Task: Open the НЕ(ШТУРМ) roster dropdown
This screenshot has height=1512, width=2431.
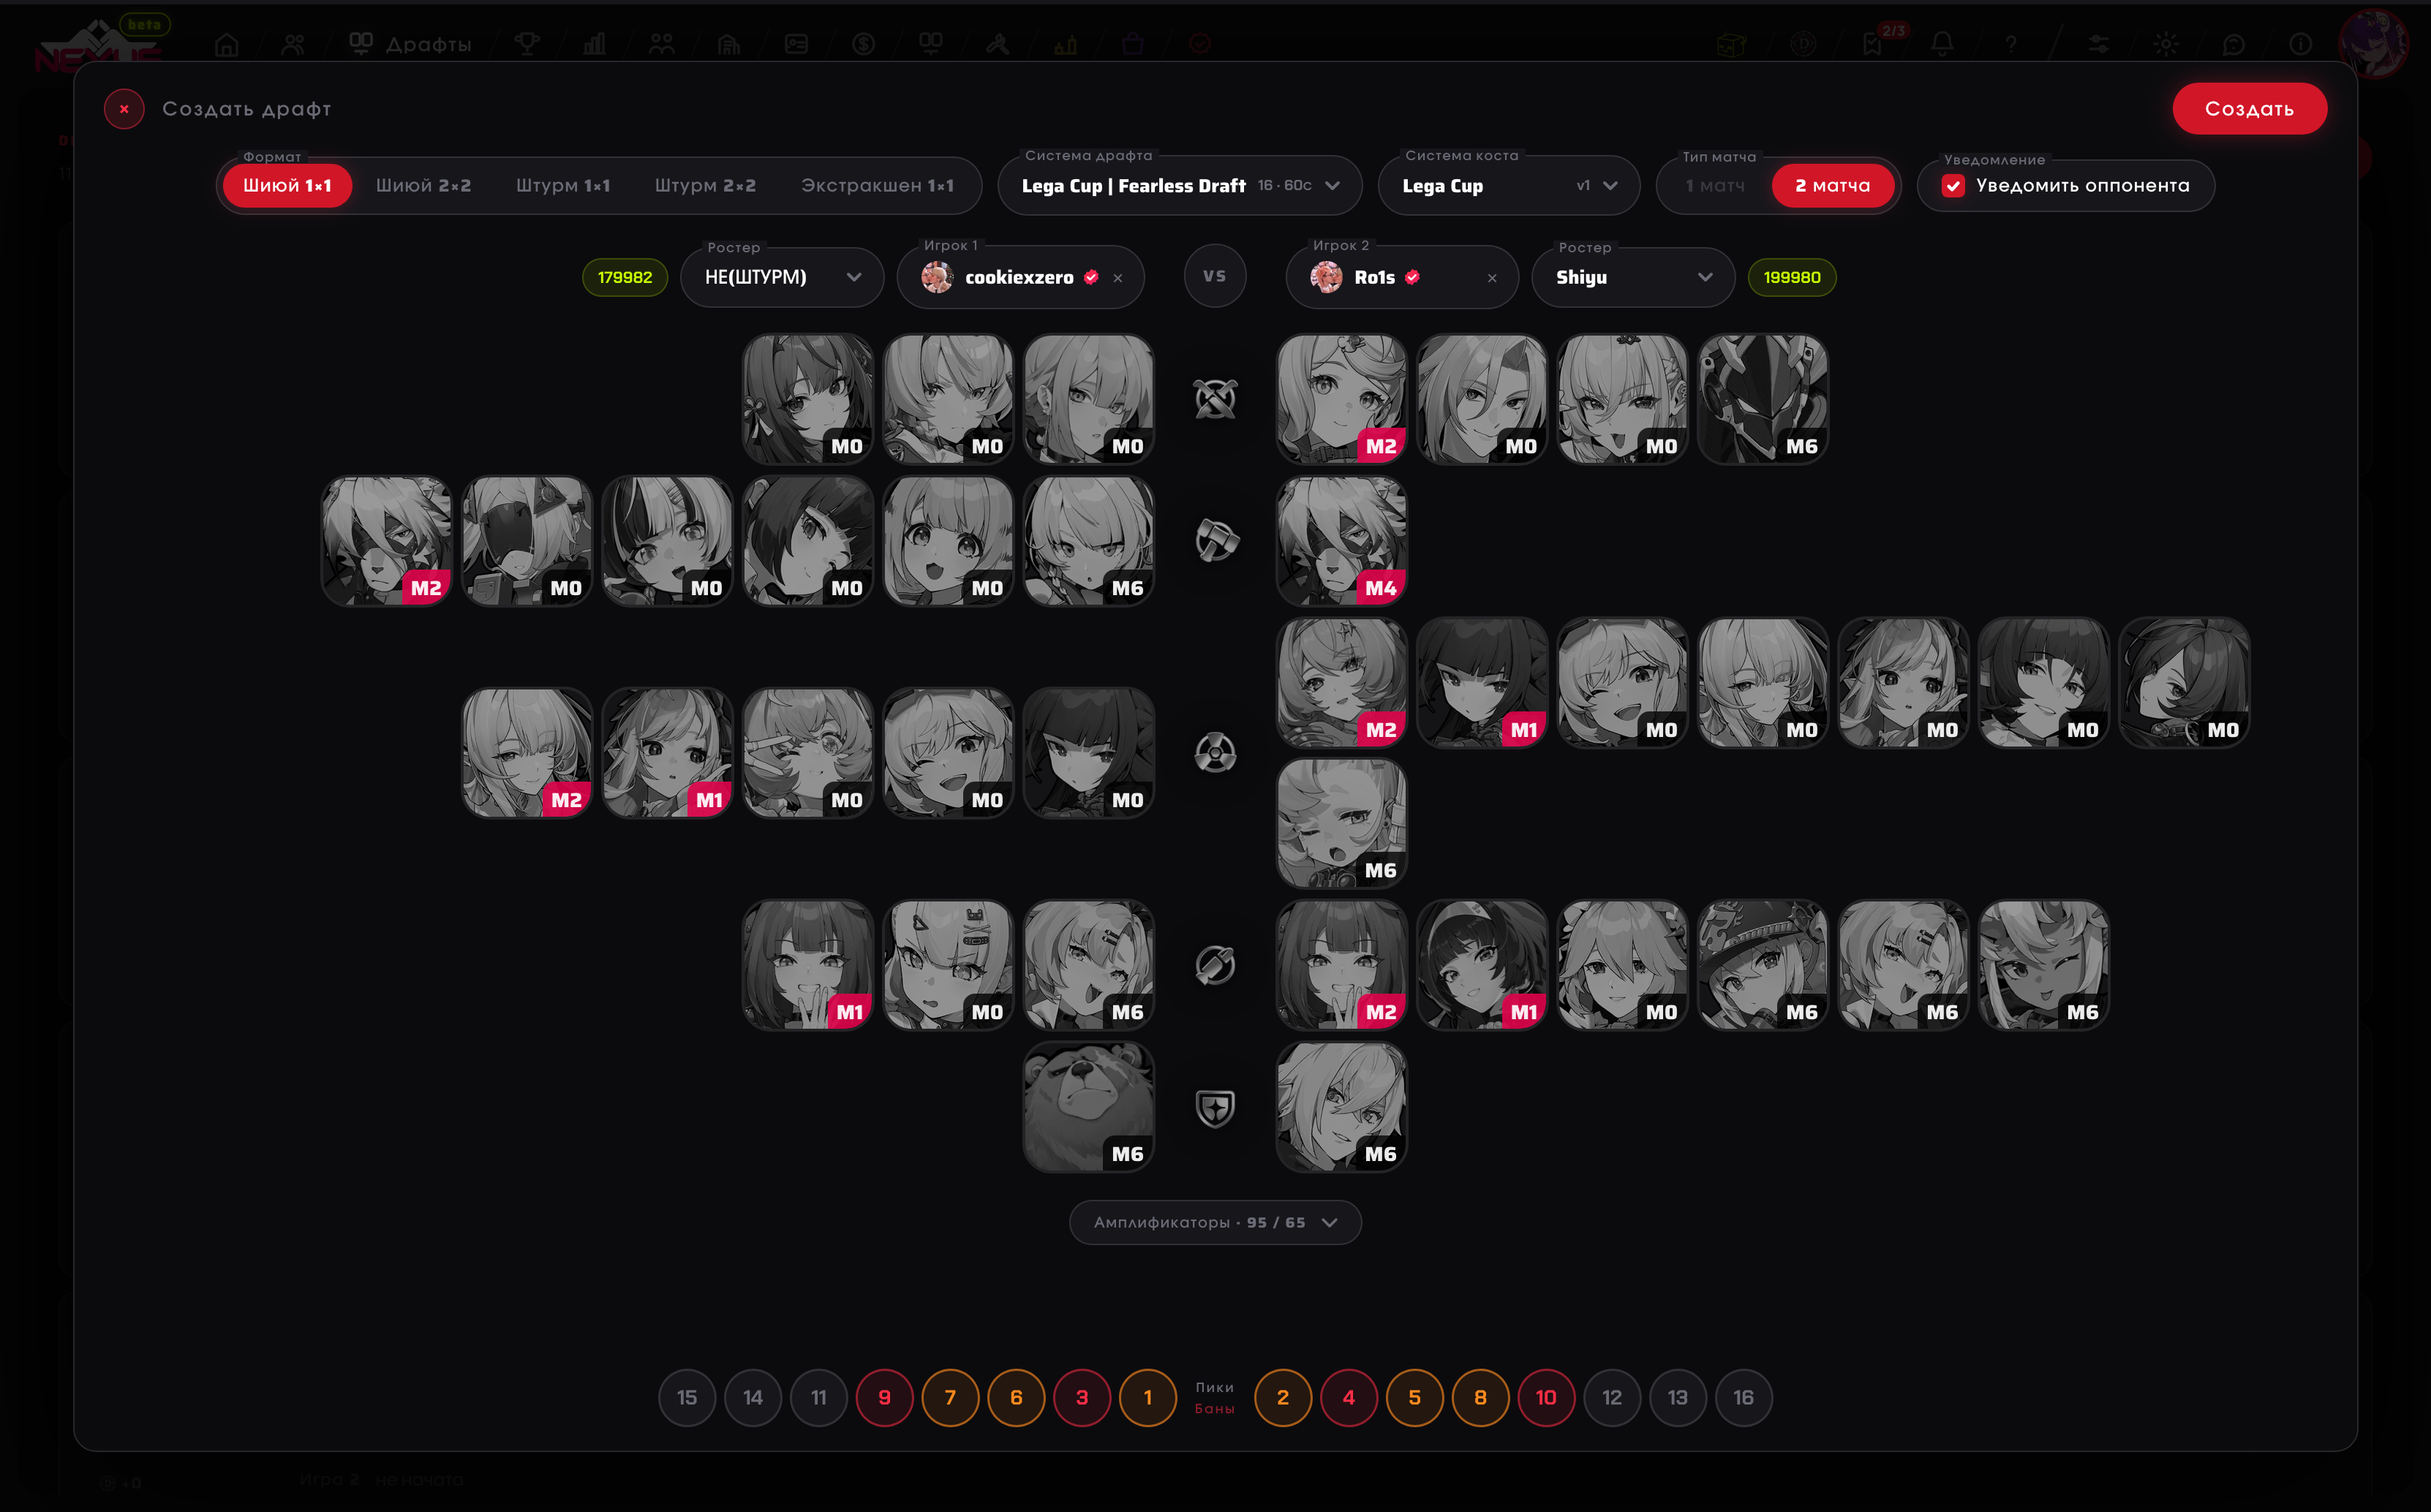Action: tap(782, 278)
